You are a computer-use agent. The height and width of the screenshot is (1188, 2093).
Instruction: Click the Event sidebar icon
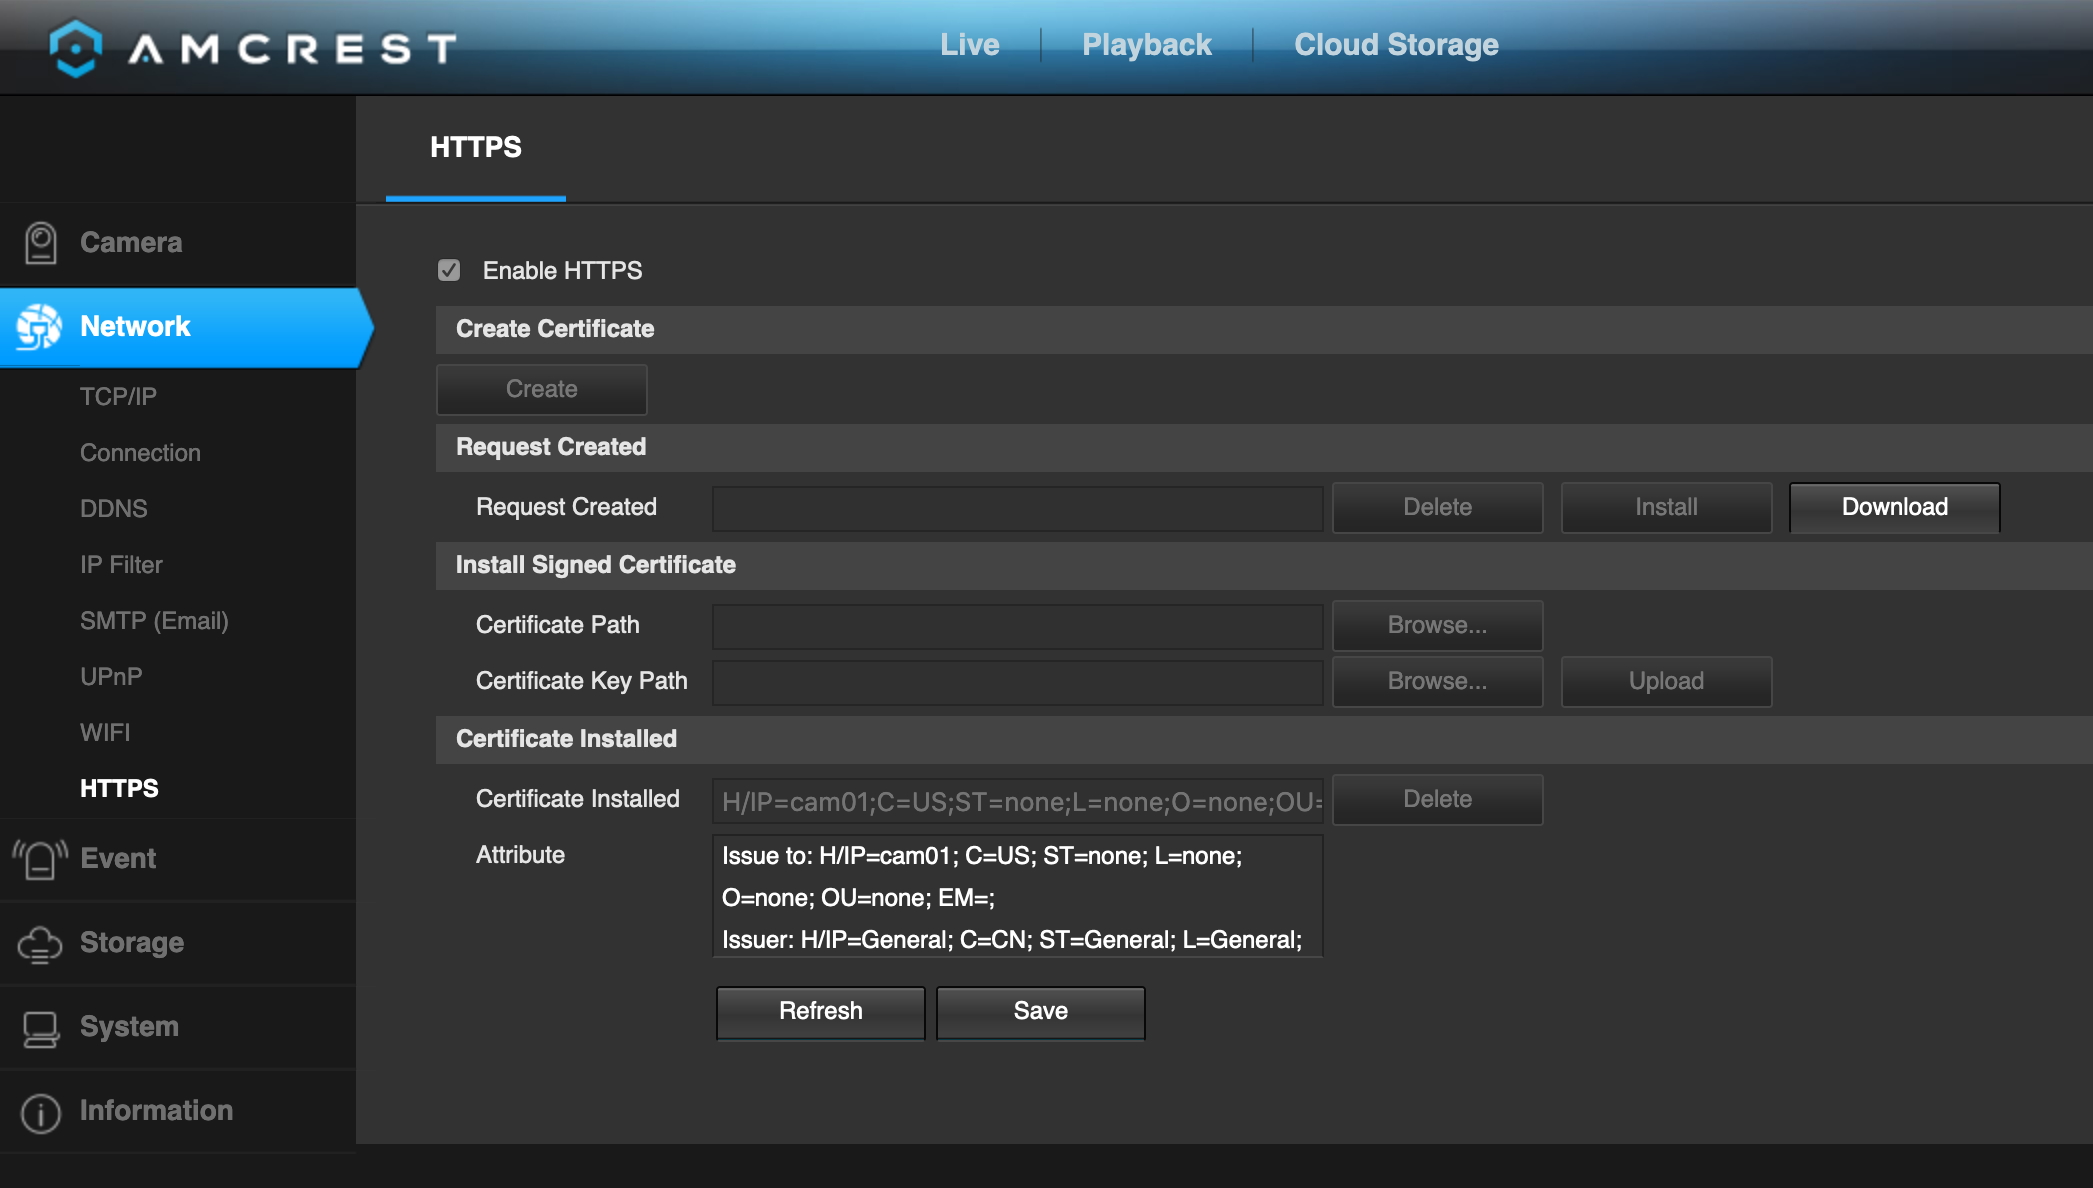pyautogui.click(x=39, y=859)
